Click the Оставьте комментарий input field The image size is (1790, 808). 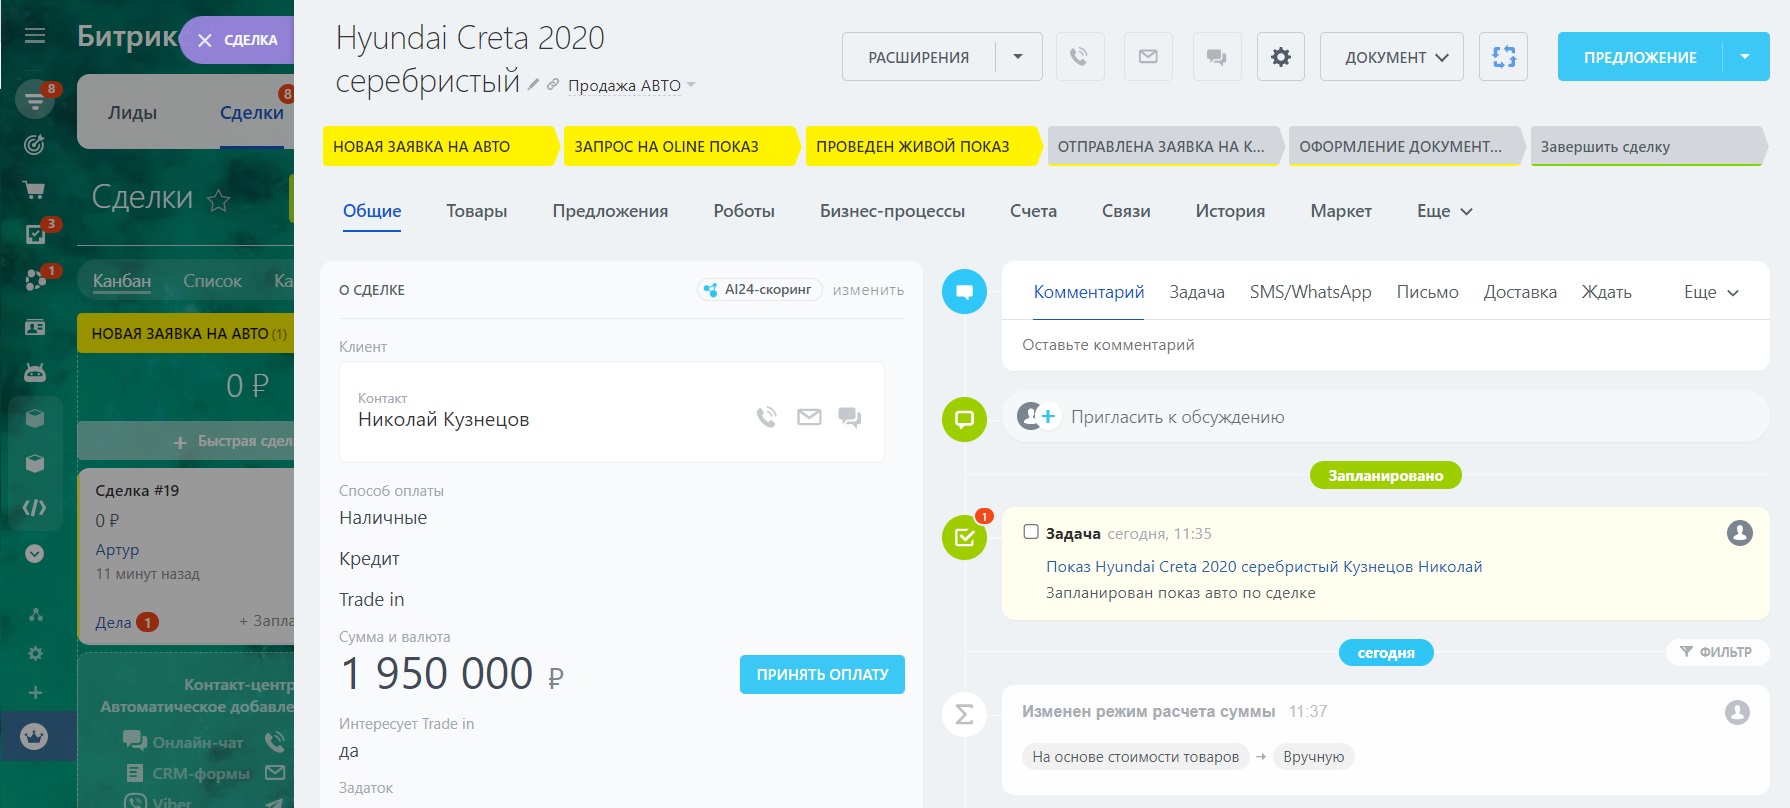(1385, 345)
